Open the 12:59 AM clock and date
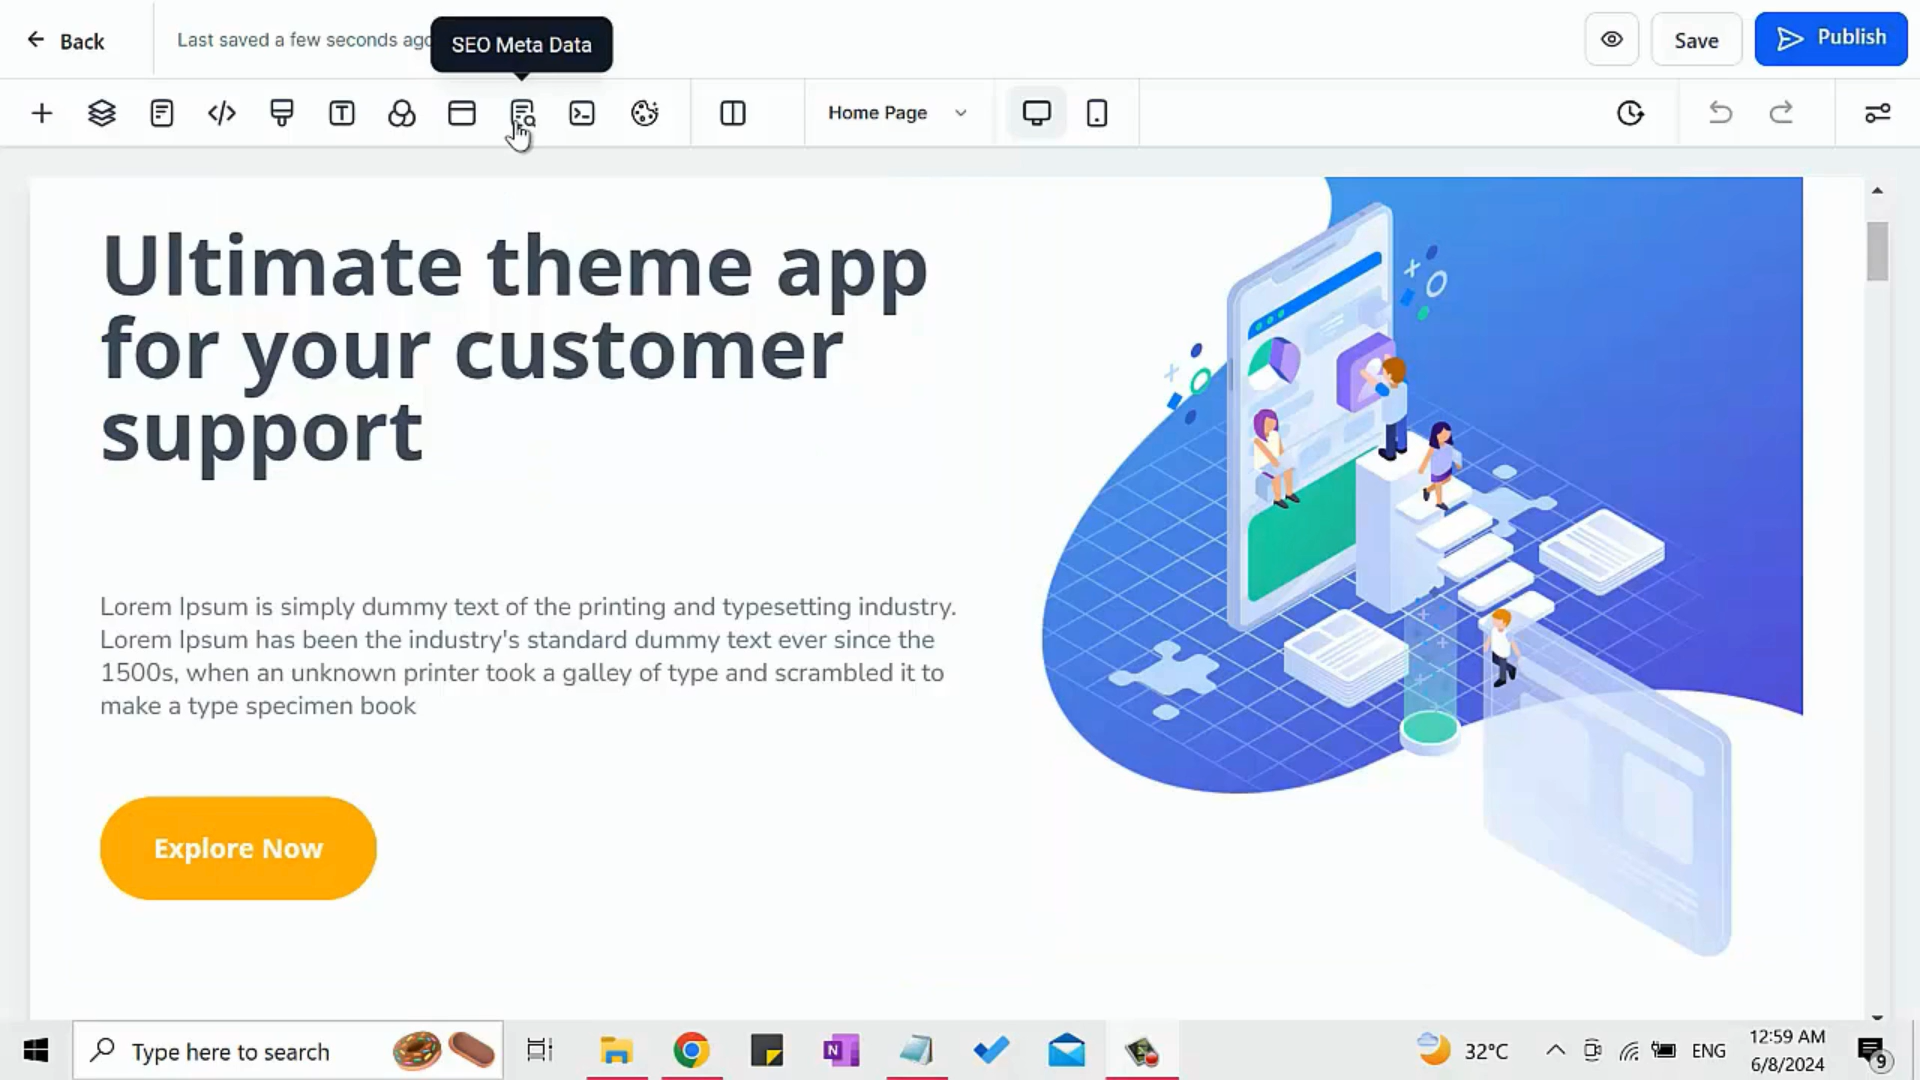This screenshot has height=1080, width=1920. tap(1787, 1051)
